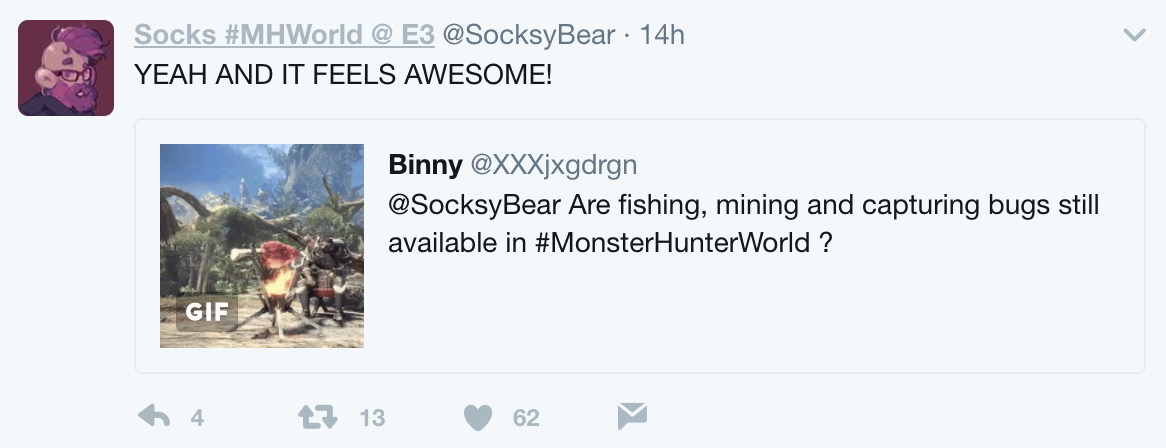This screenshot has height=448, width=1166.
Task: Click the "YEAH AND IT FEELS AWESOME!" tweet text
Action: pyautogui.click(x=343, y=75)
